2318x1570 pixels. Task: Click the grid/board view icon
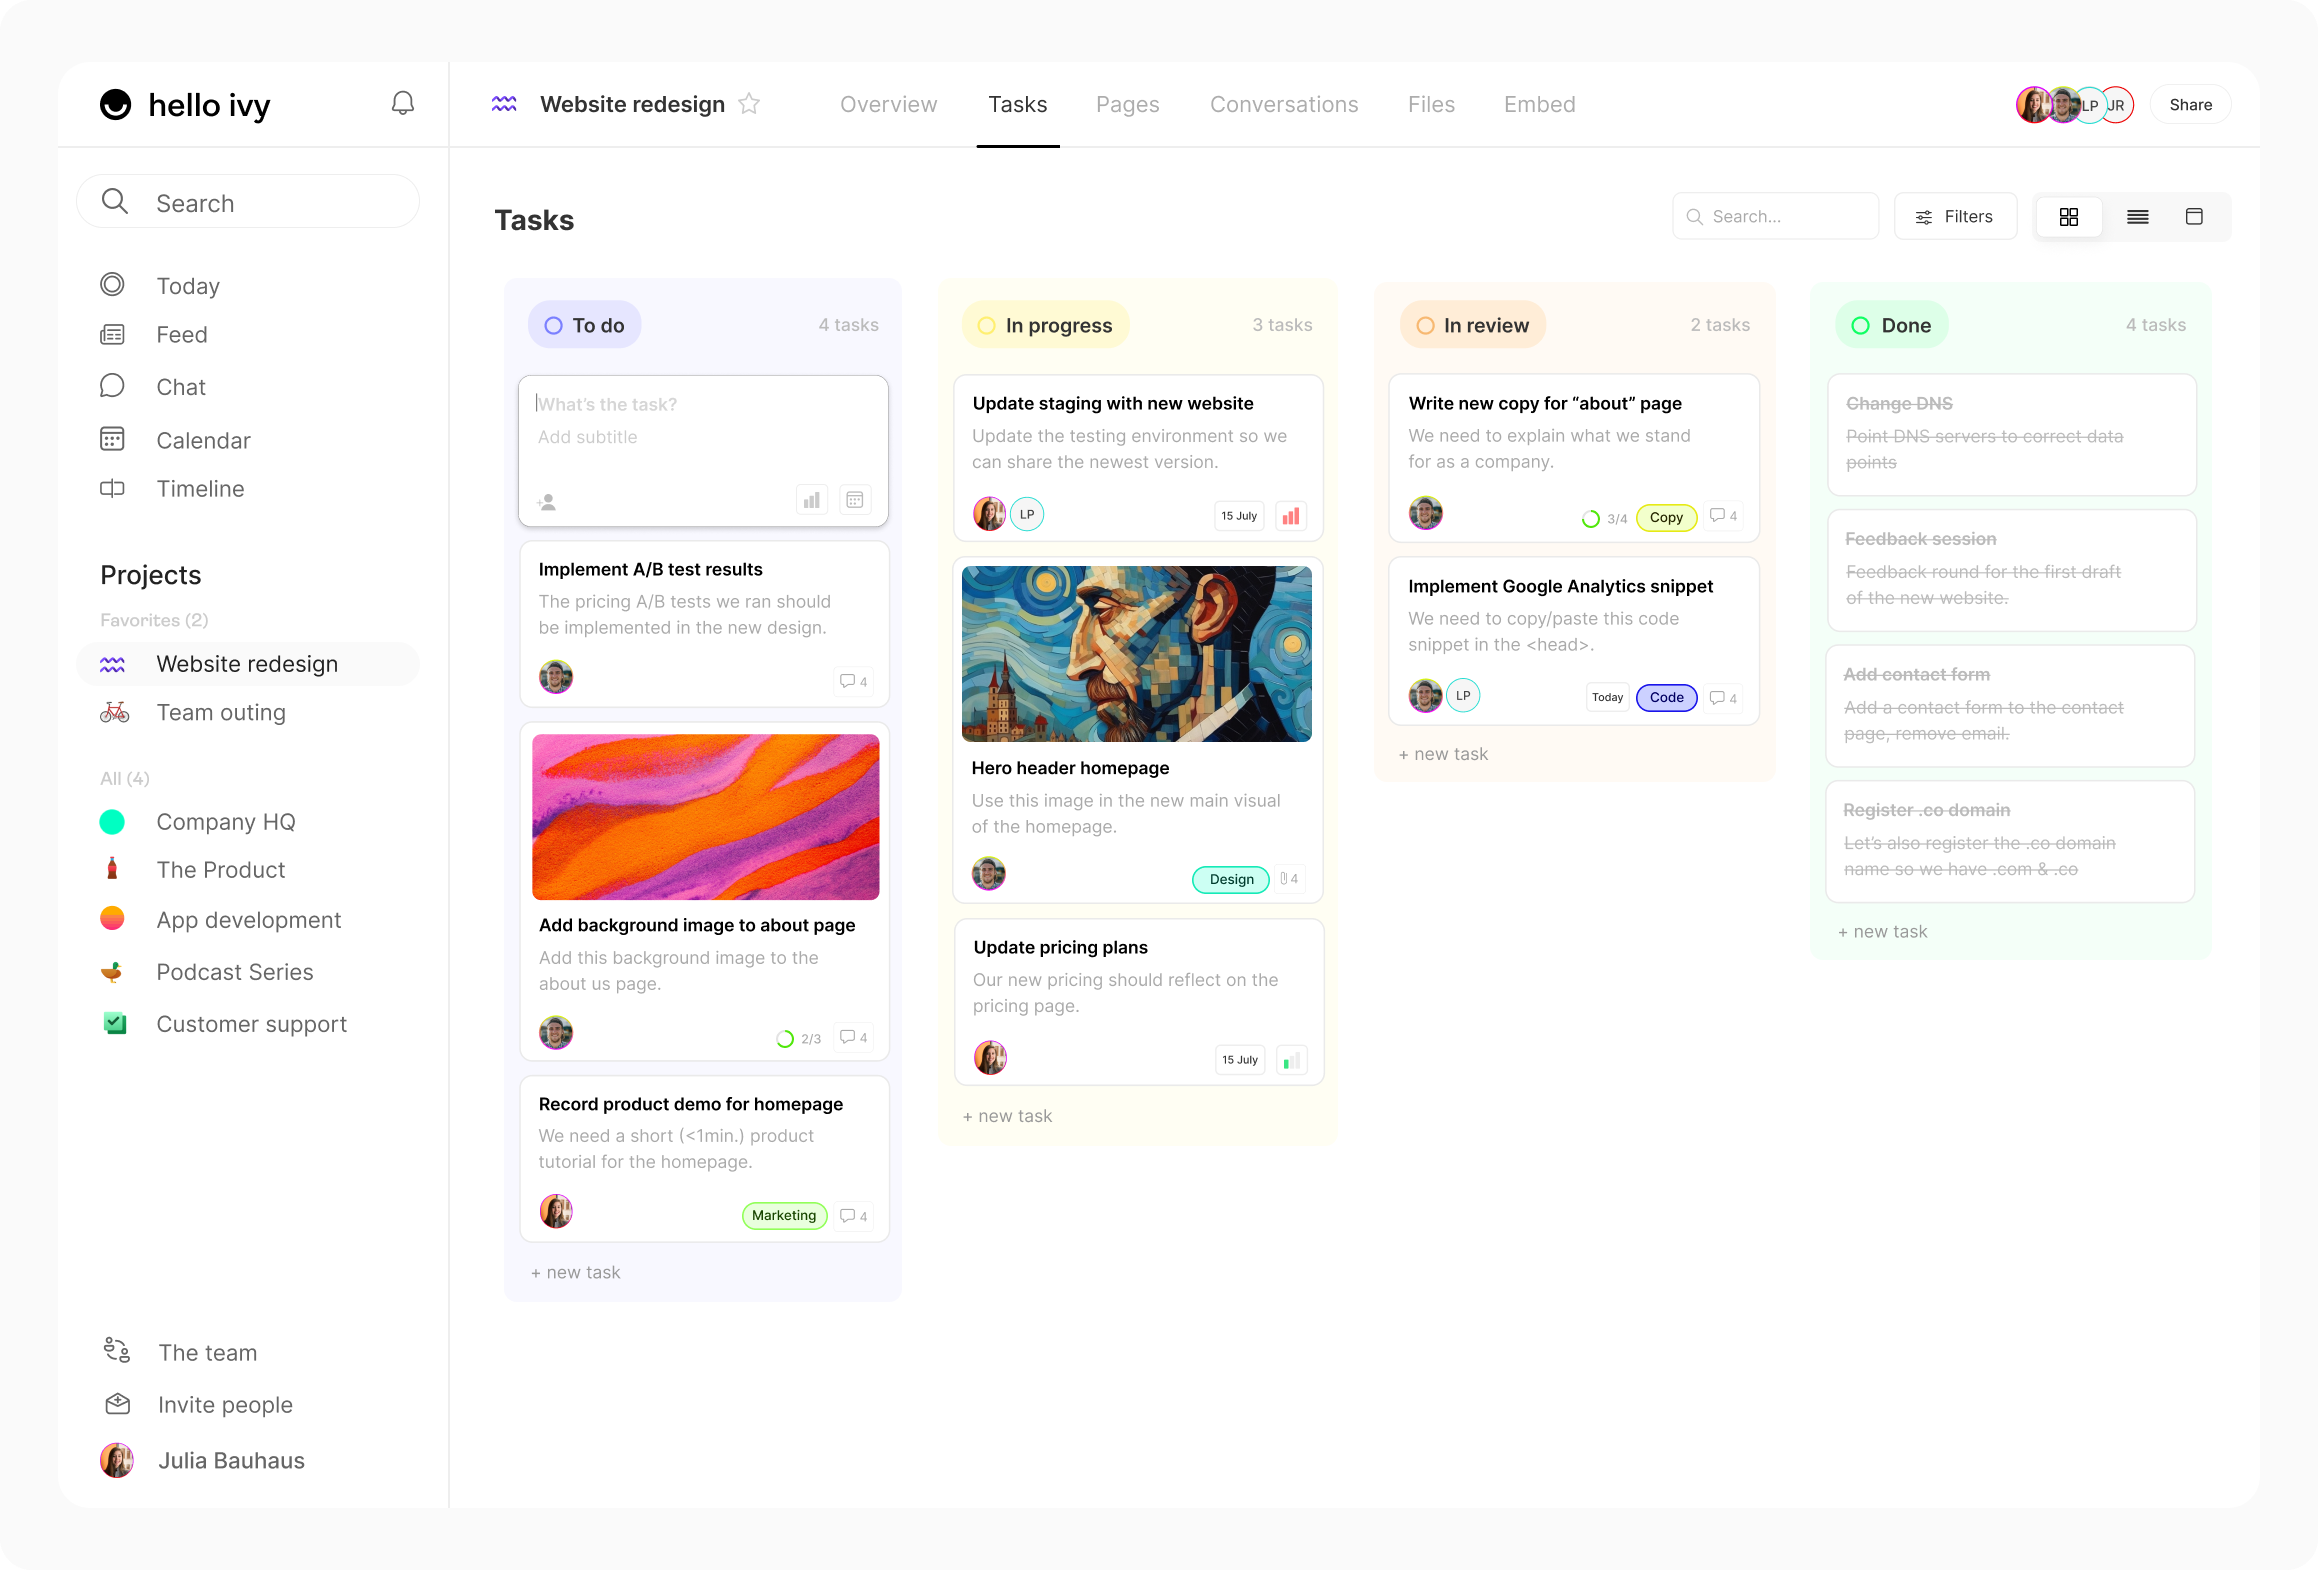pyautogui.click(x=2069, y=216)
